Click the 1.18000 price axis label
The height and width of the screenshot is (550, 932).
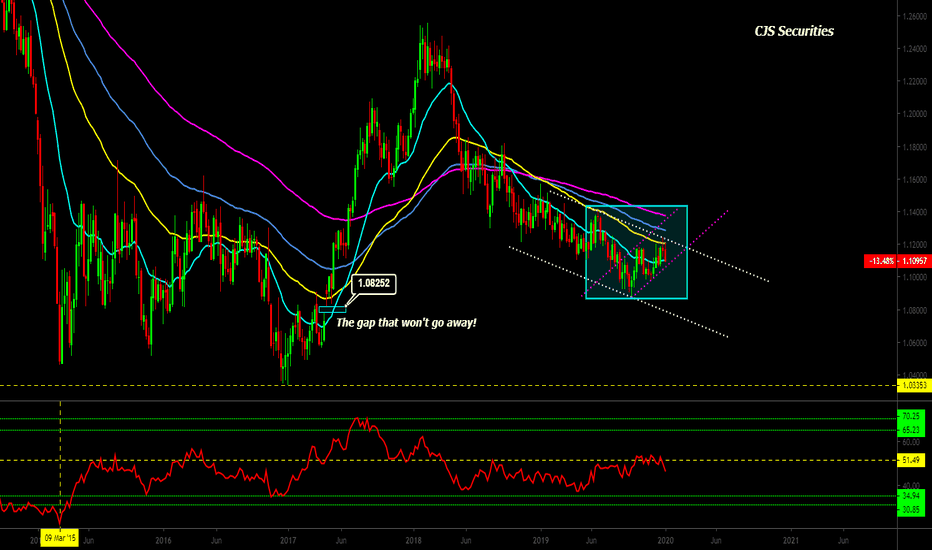(913, 147)
